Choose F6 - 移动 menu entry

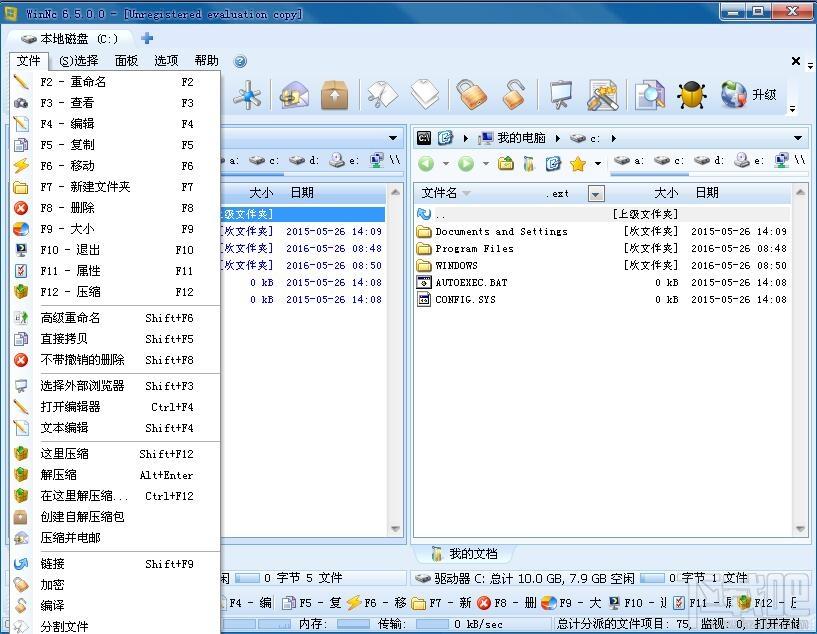pos(115,166)
